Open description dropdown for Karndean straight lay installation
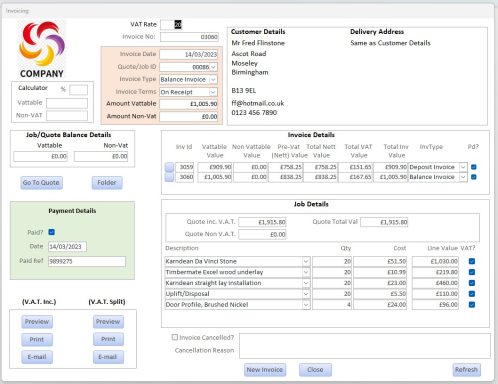The height and width of the screenshot is (384, 498). 306,283
